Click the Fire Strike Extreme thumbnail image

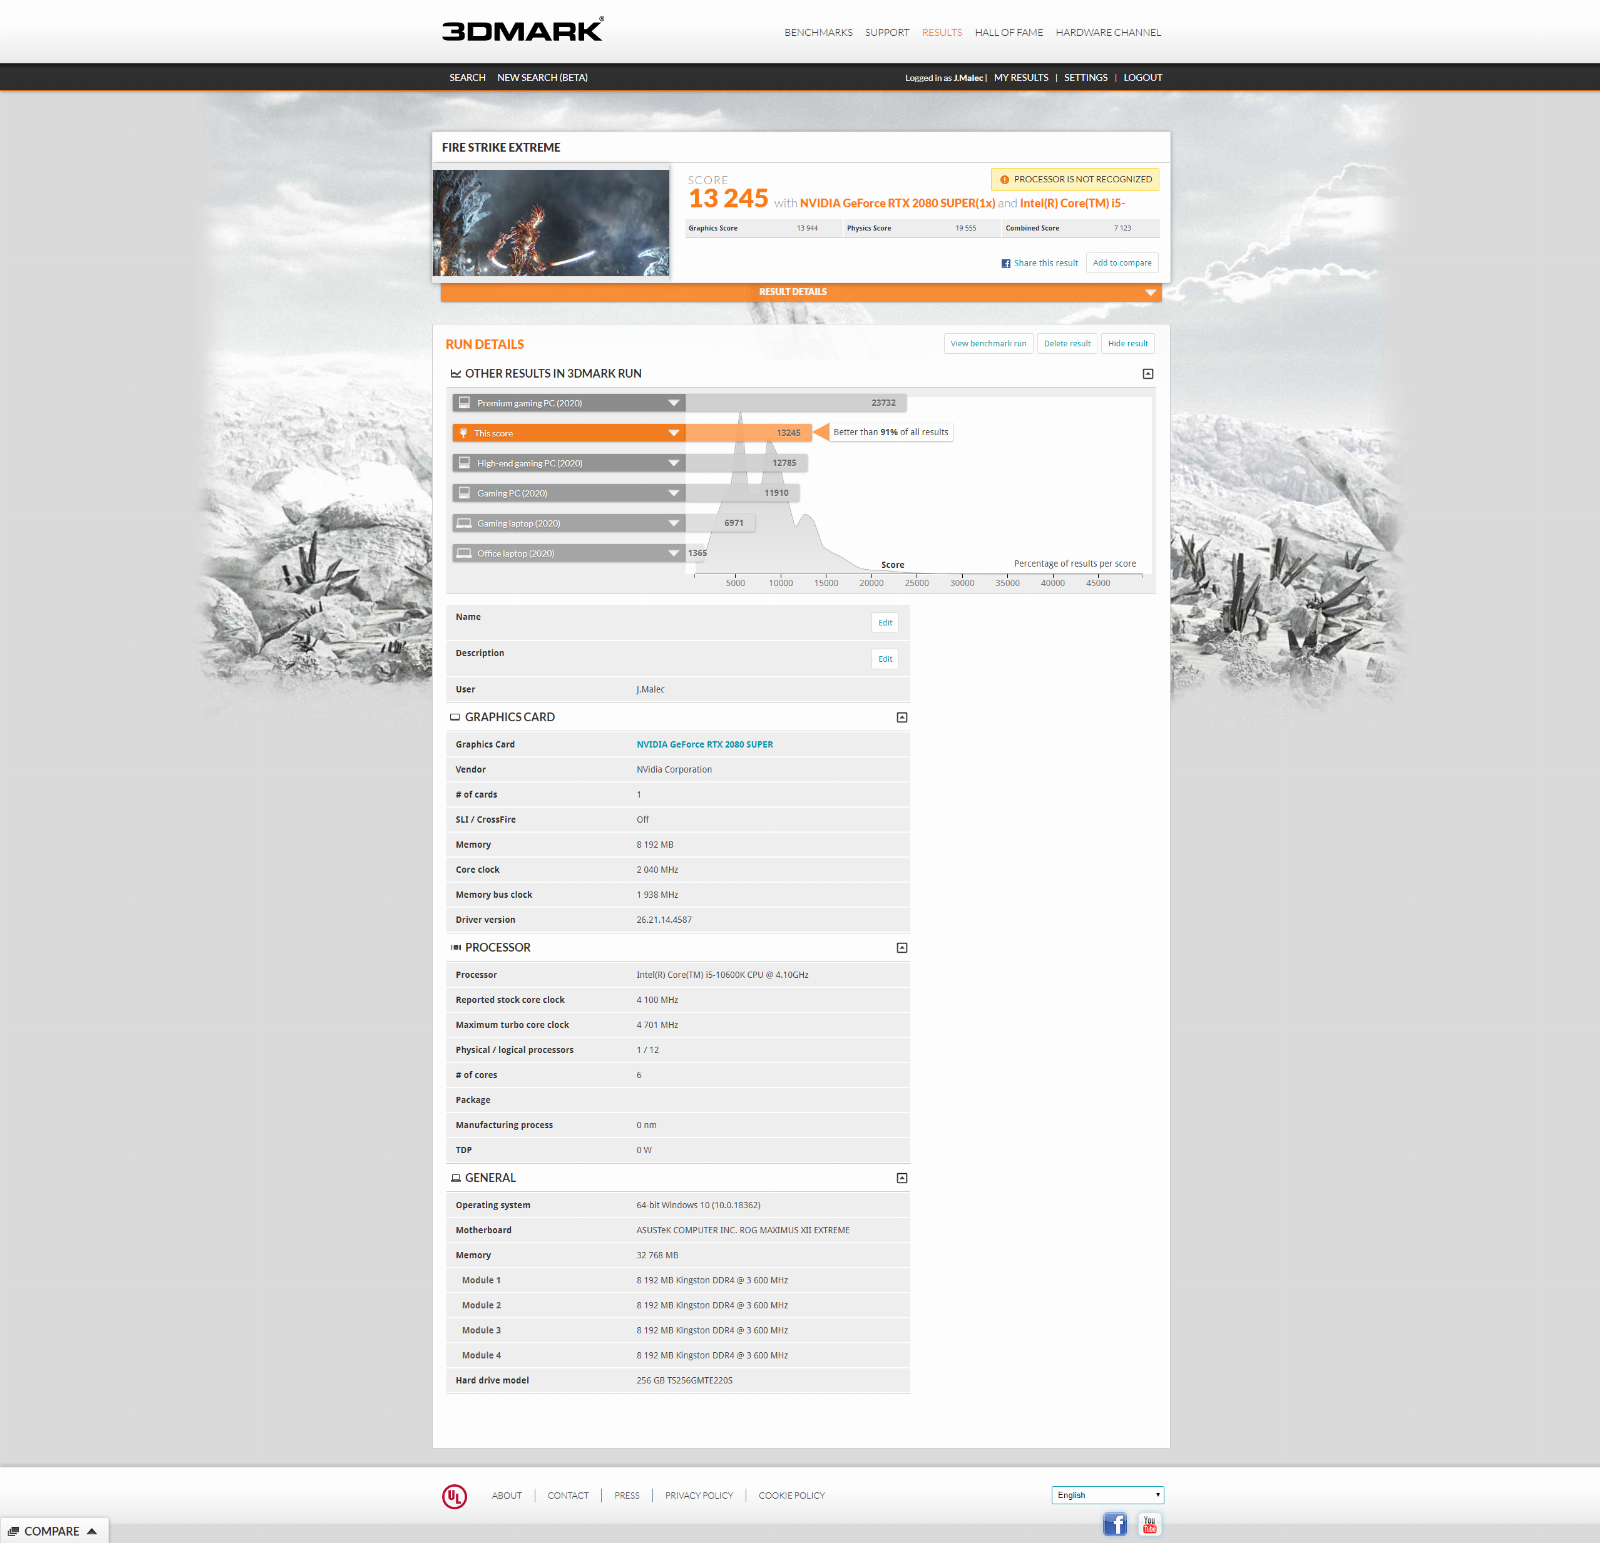click(x=551, y=223)
